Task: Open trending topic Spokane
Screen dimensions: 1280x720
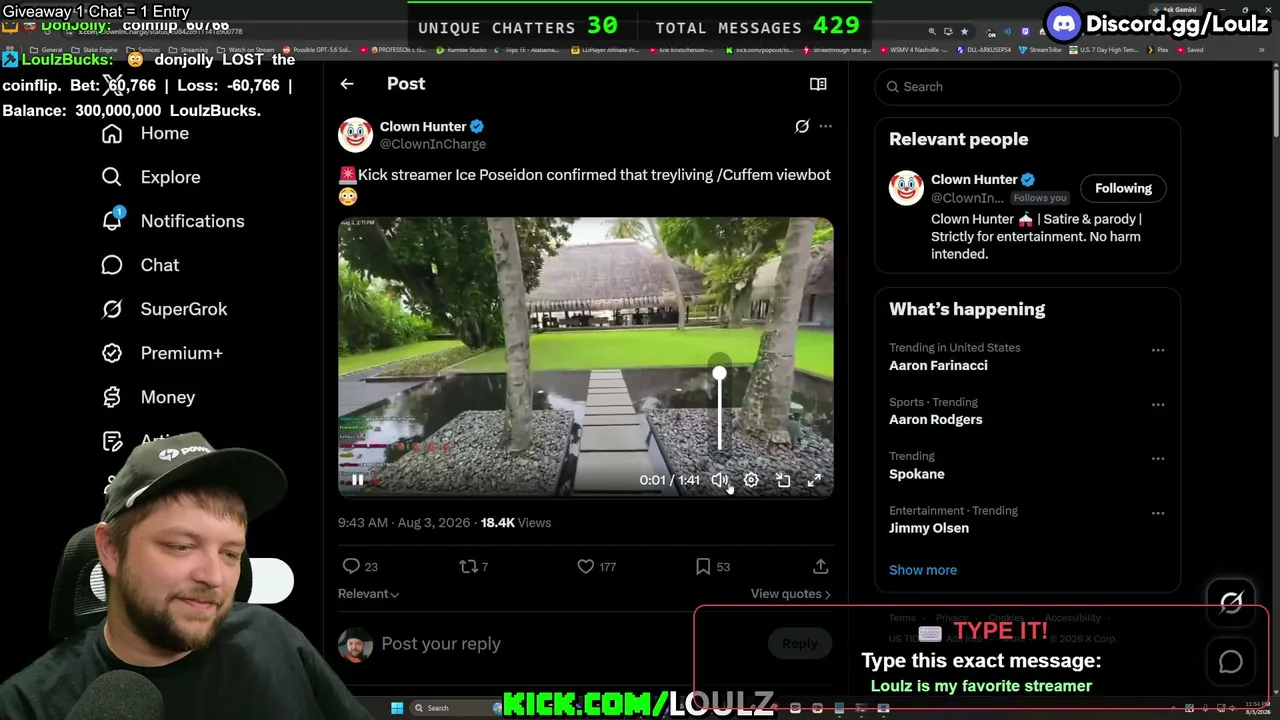Action: [x=917, y=474]
